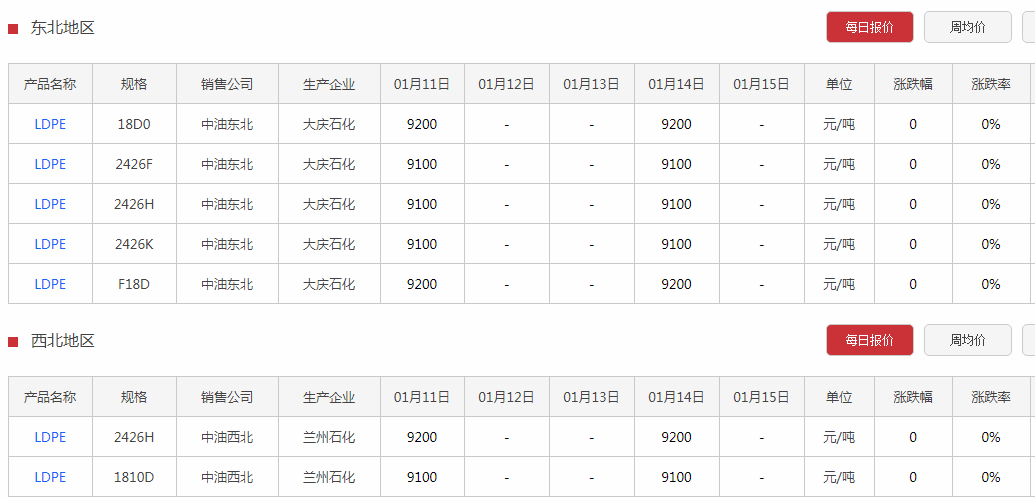Click 产品名称 column header in 西北地区 table

pos(50,397)
